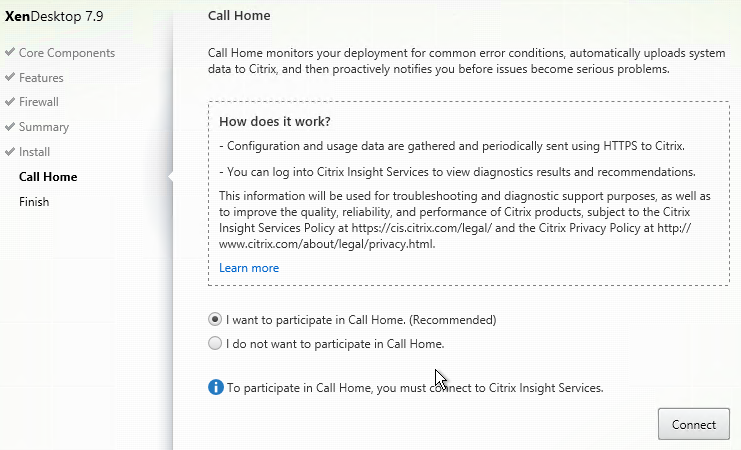The width and height of the screenshot is (741, 450).
Task: Click the blue information icon
Action: (x=215, y=387)
